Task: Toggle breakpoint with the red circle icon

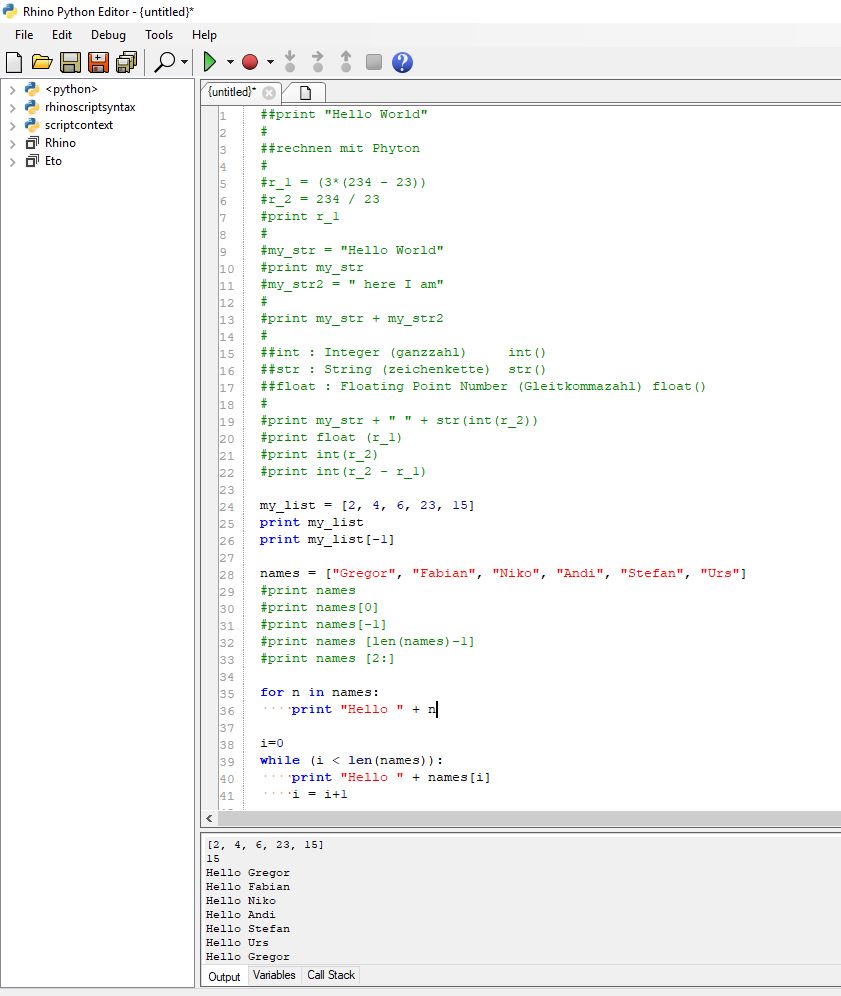Action: point(250,63)
